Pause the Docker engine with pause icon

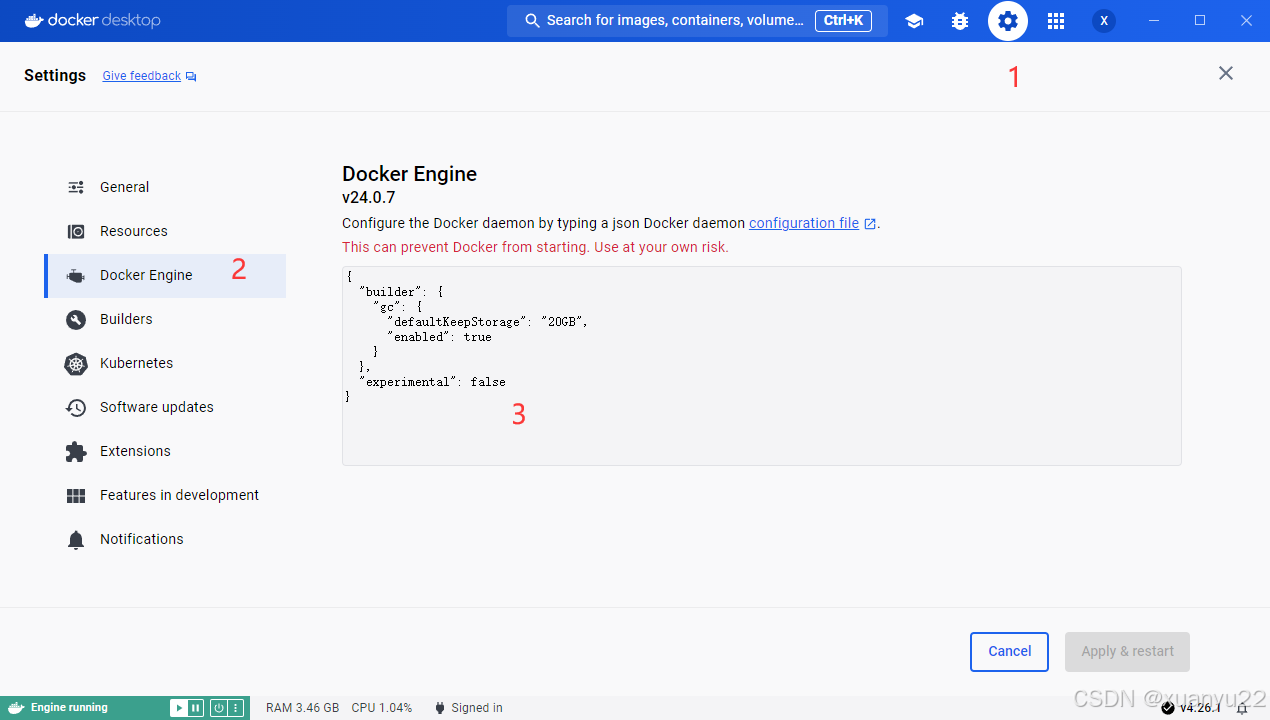196,708
